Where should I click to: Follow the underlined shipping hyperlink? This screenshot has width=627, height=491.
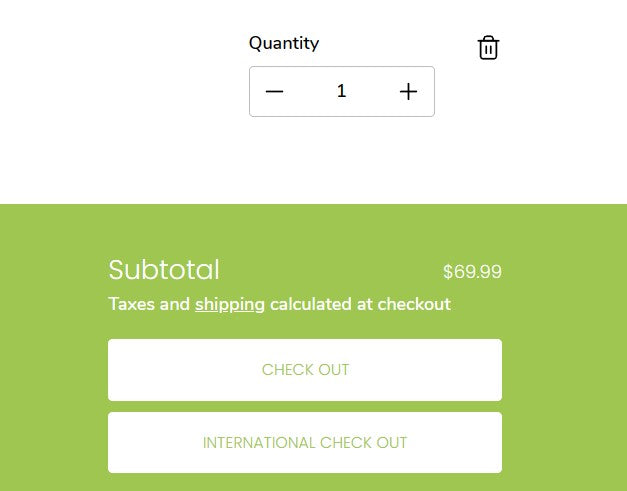(x=230, y=304)
